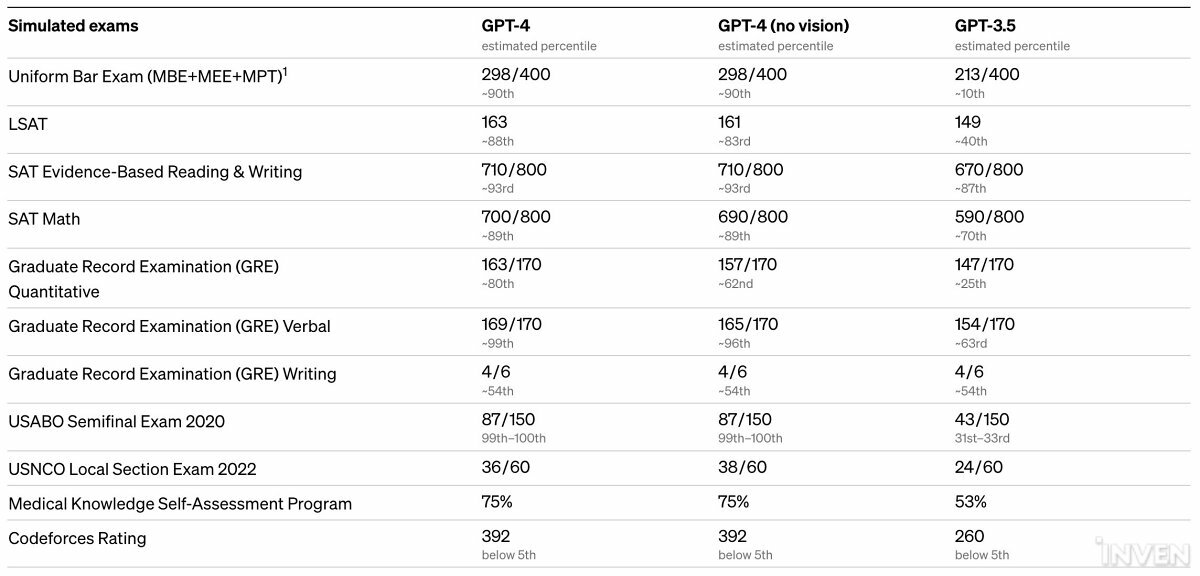Select the USABO Semifinal Exam 2020 label

[x=116, y=421]
